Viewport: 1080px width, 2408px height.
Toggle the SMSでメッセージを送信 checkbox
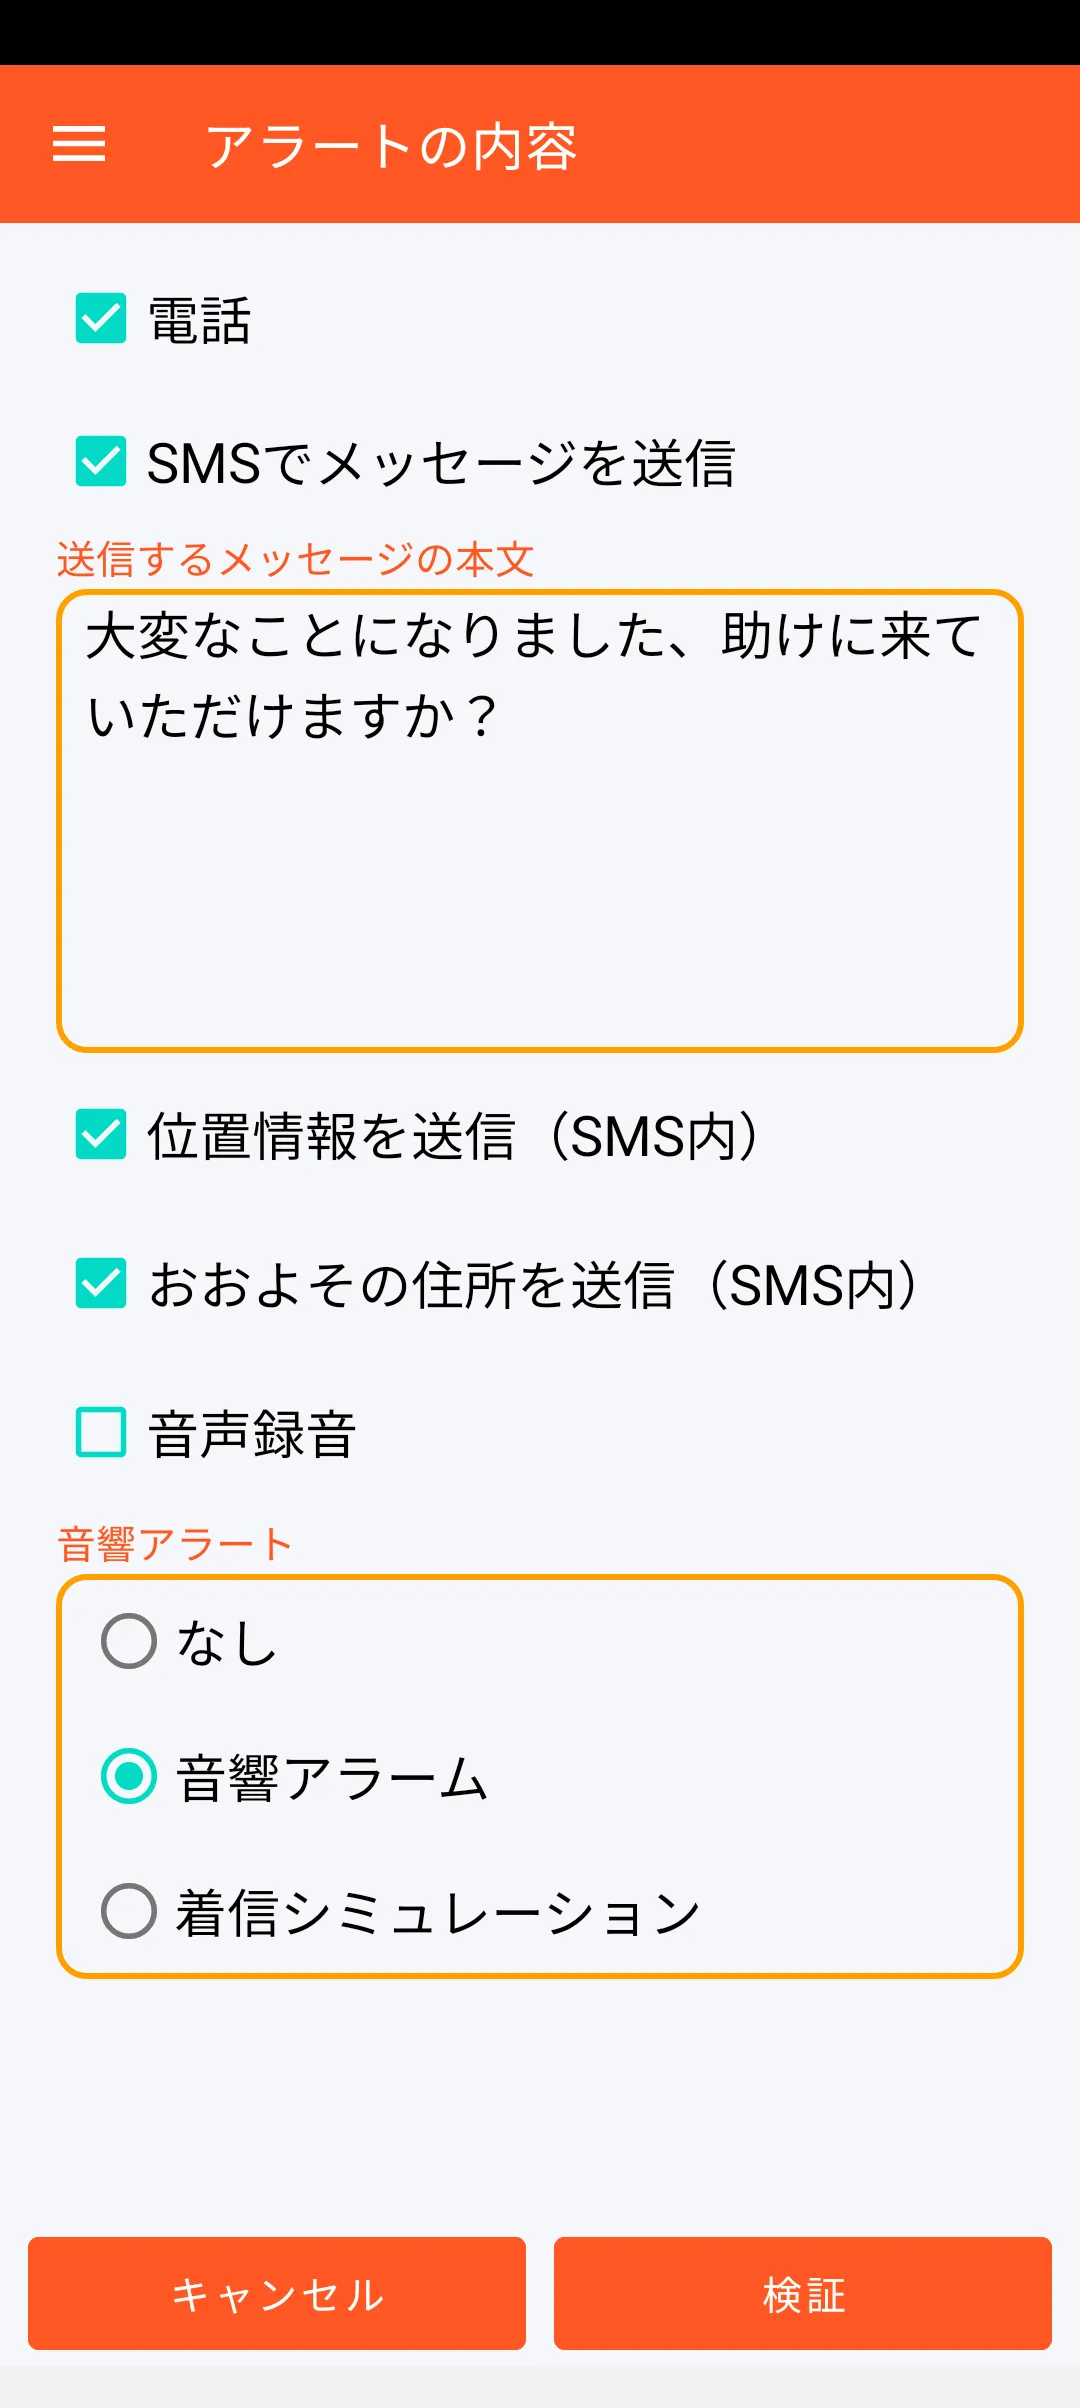[101, 461]
